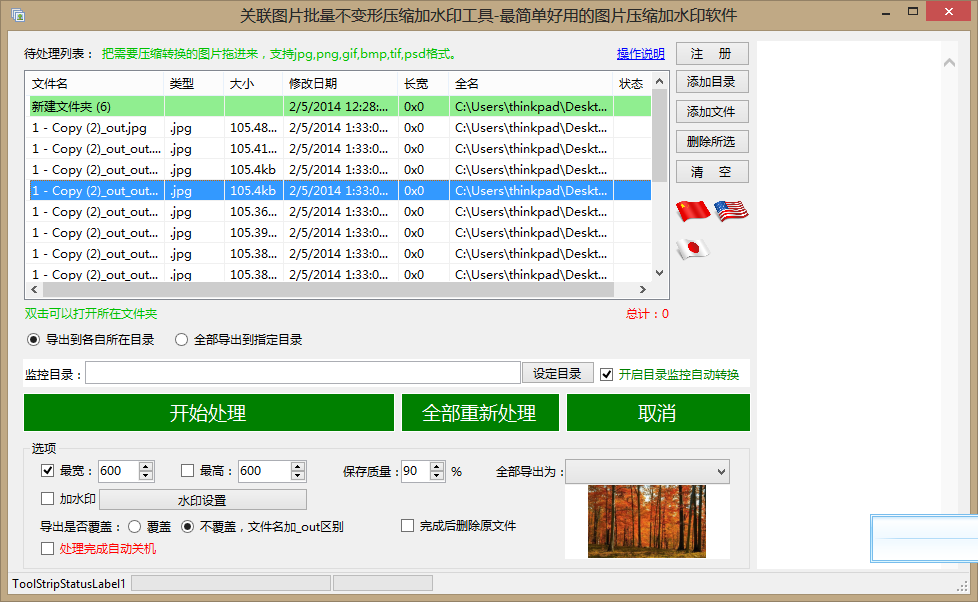Click the file list scroll down arrow

659,273
